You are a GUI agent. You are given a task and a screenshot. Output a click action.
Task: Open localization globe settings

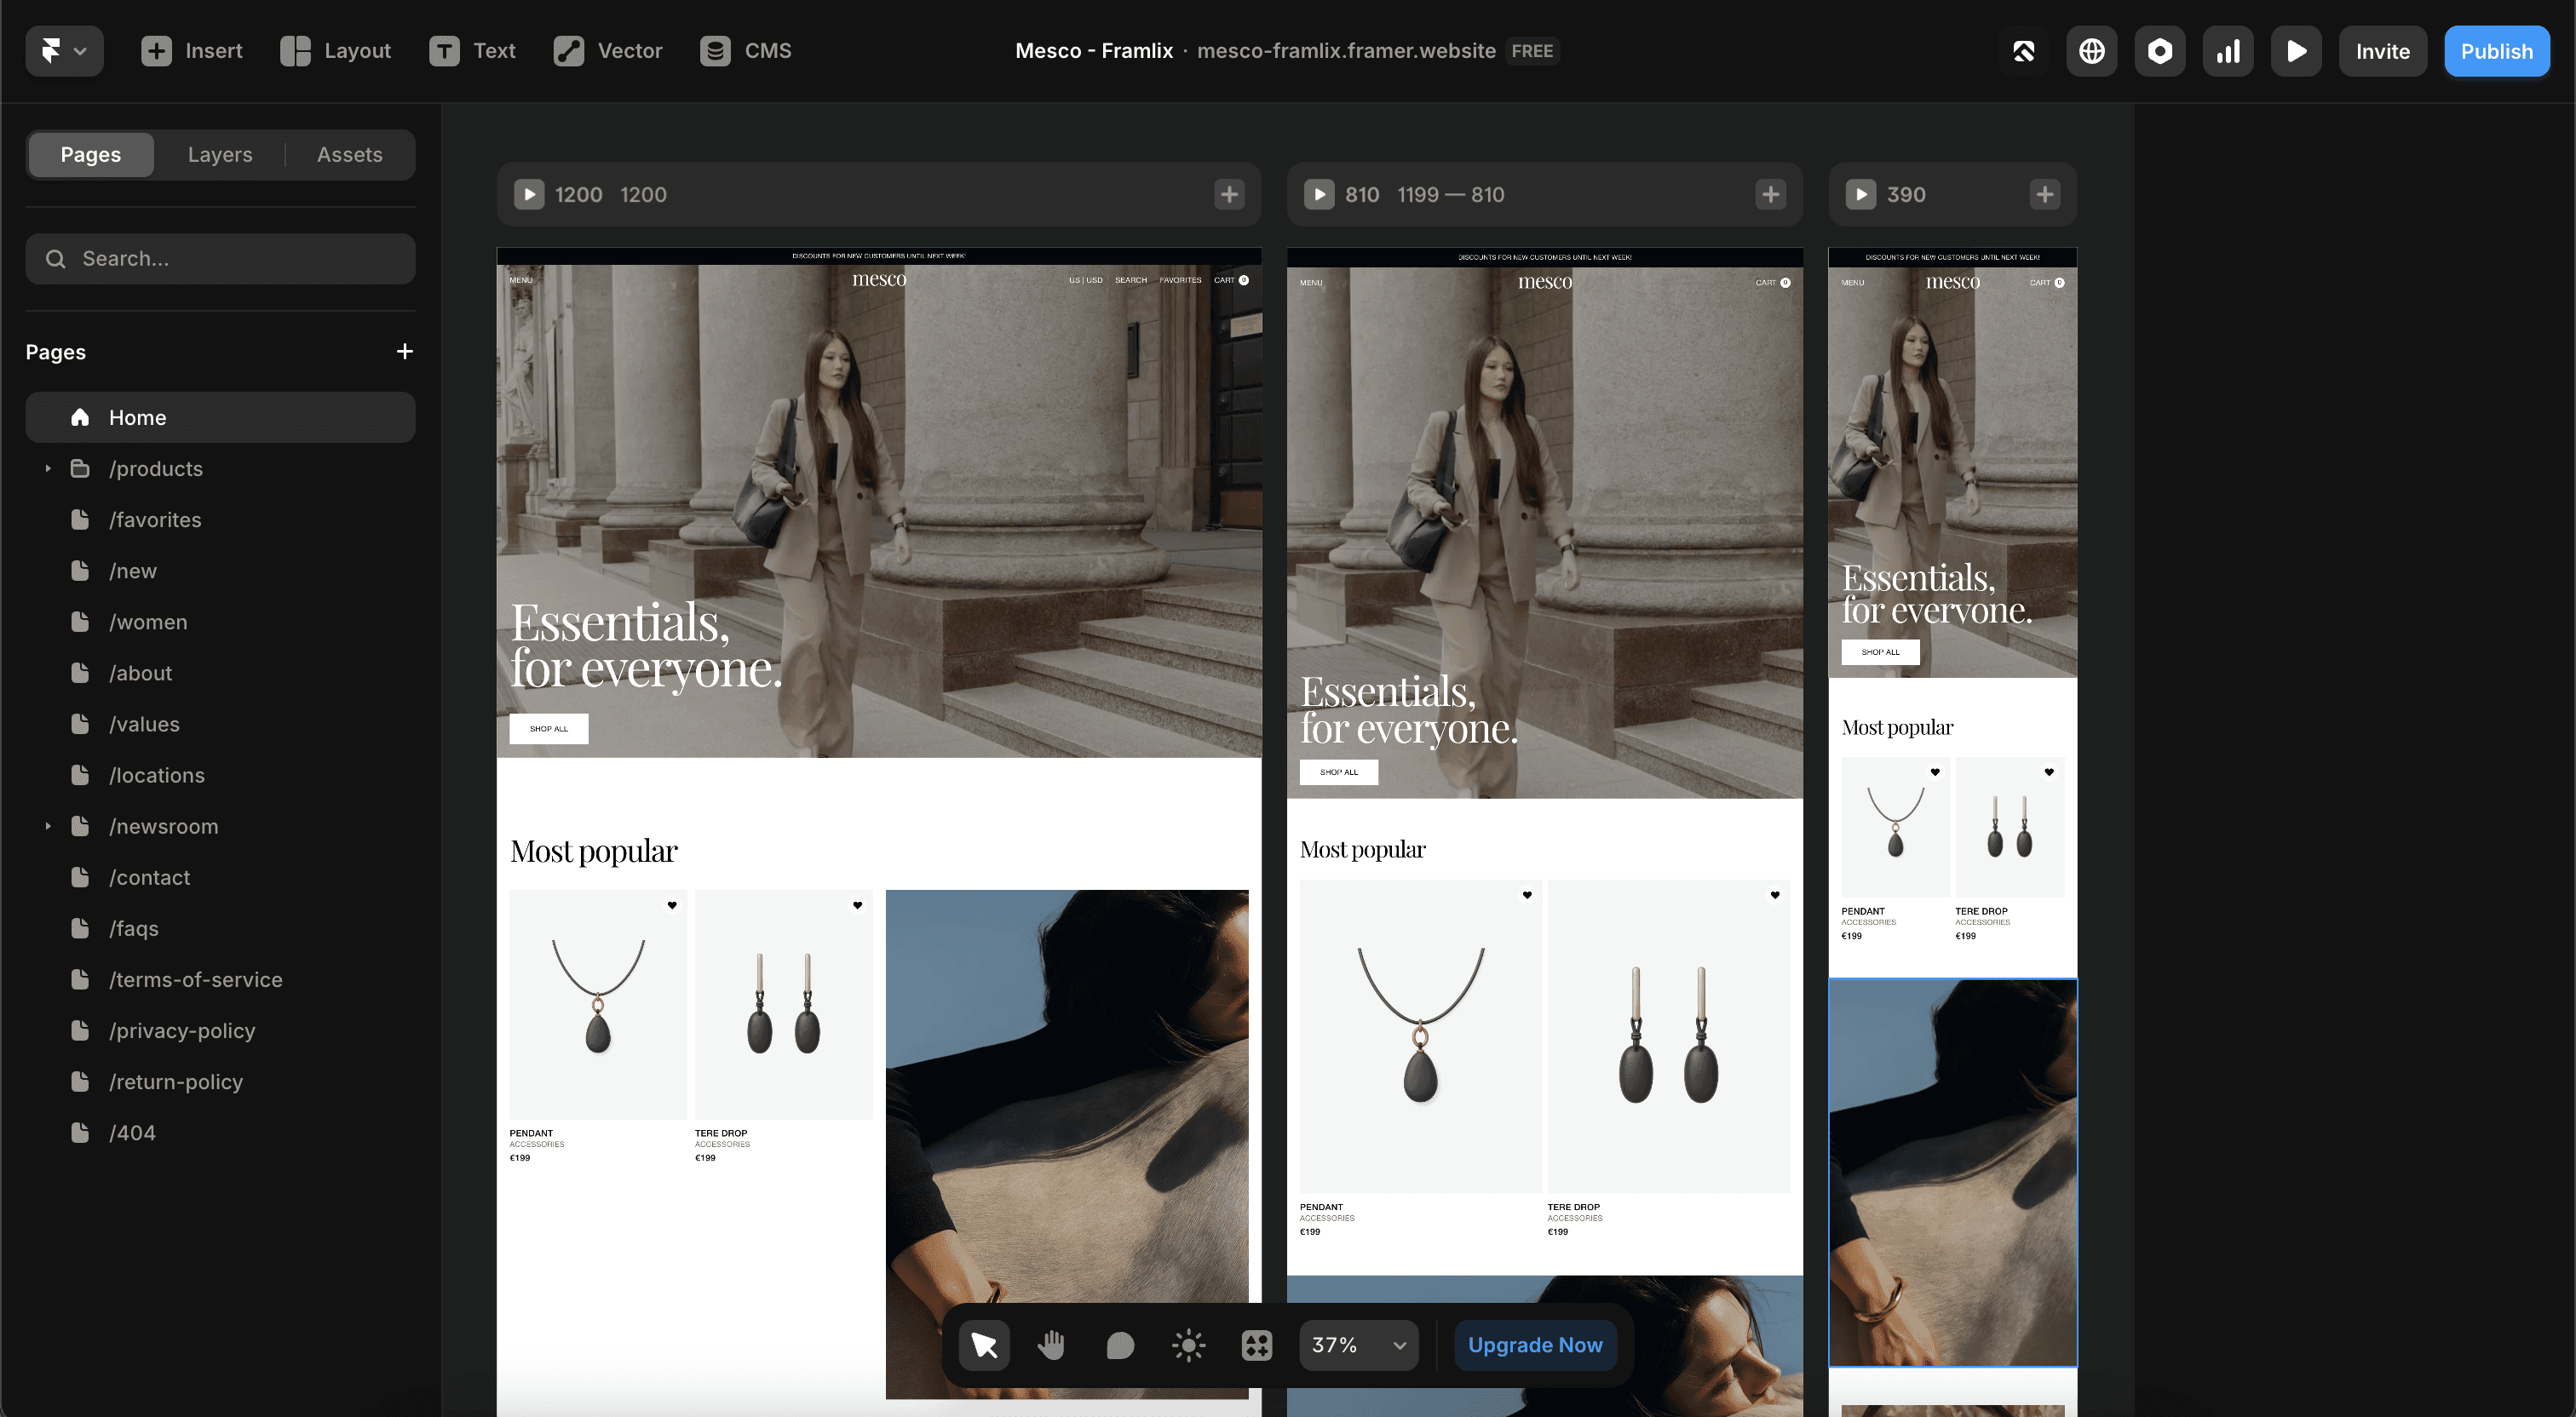click(x=2091, y=50)
